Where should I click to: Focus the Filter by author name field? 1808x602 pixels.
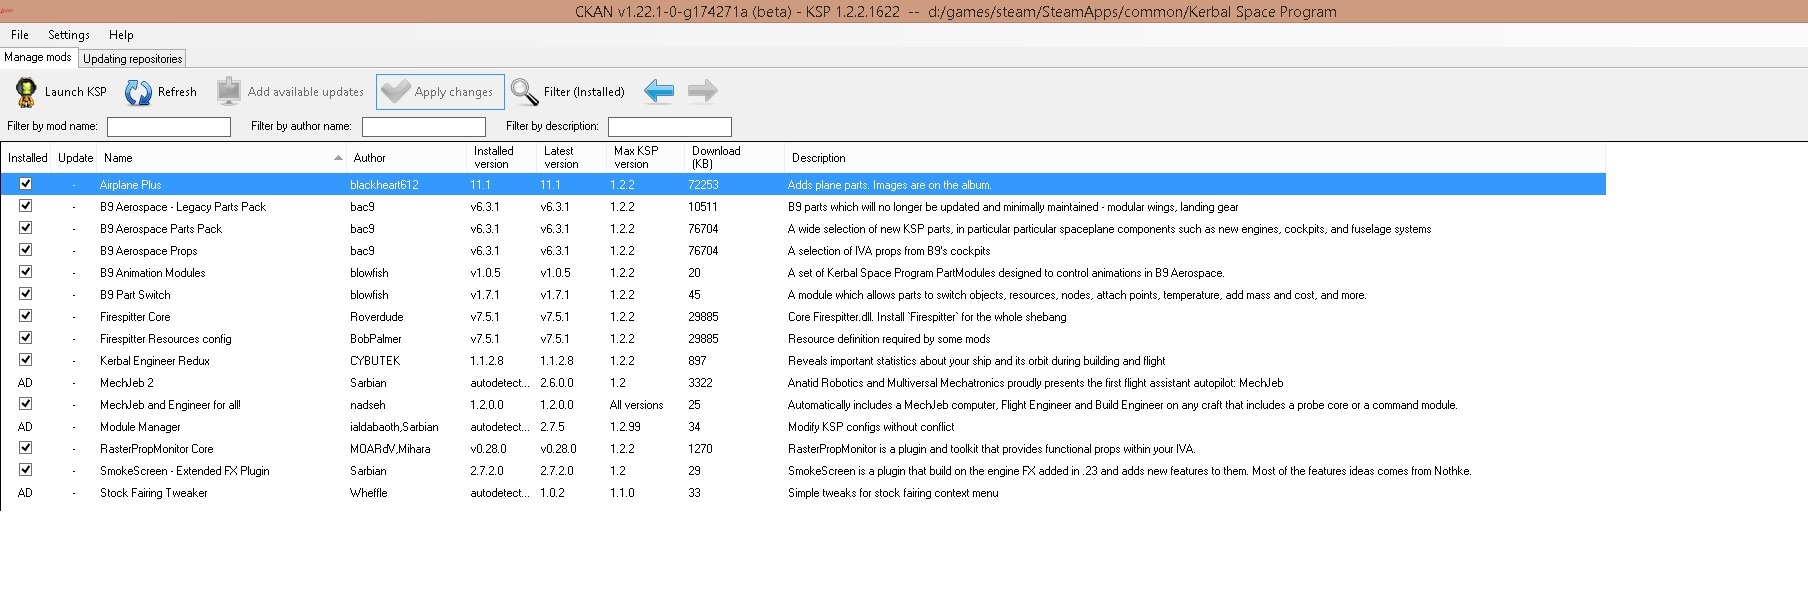coord(424,127)
